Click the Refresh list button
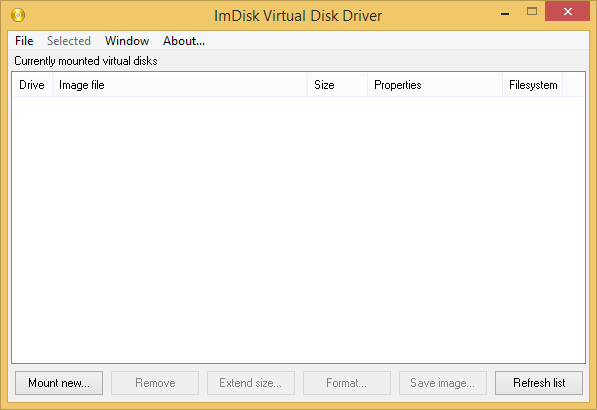Image resolution: width=597 pixels, height=410 pixels. point(539,383)
